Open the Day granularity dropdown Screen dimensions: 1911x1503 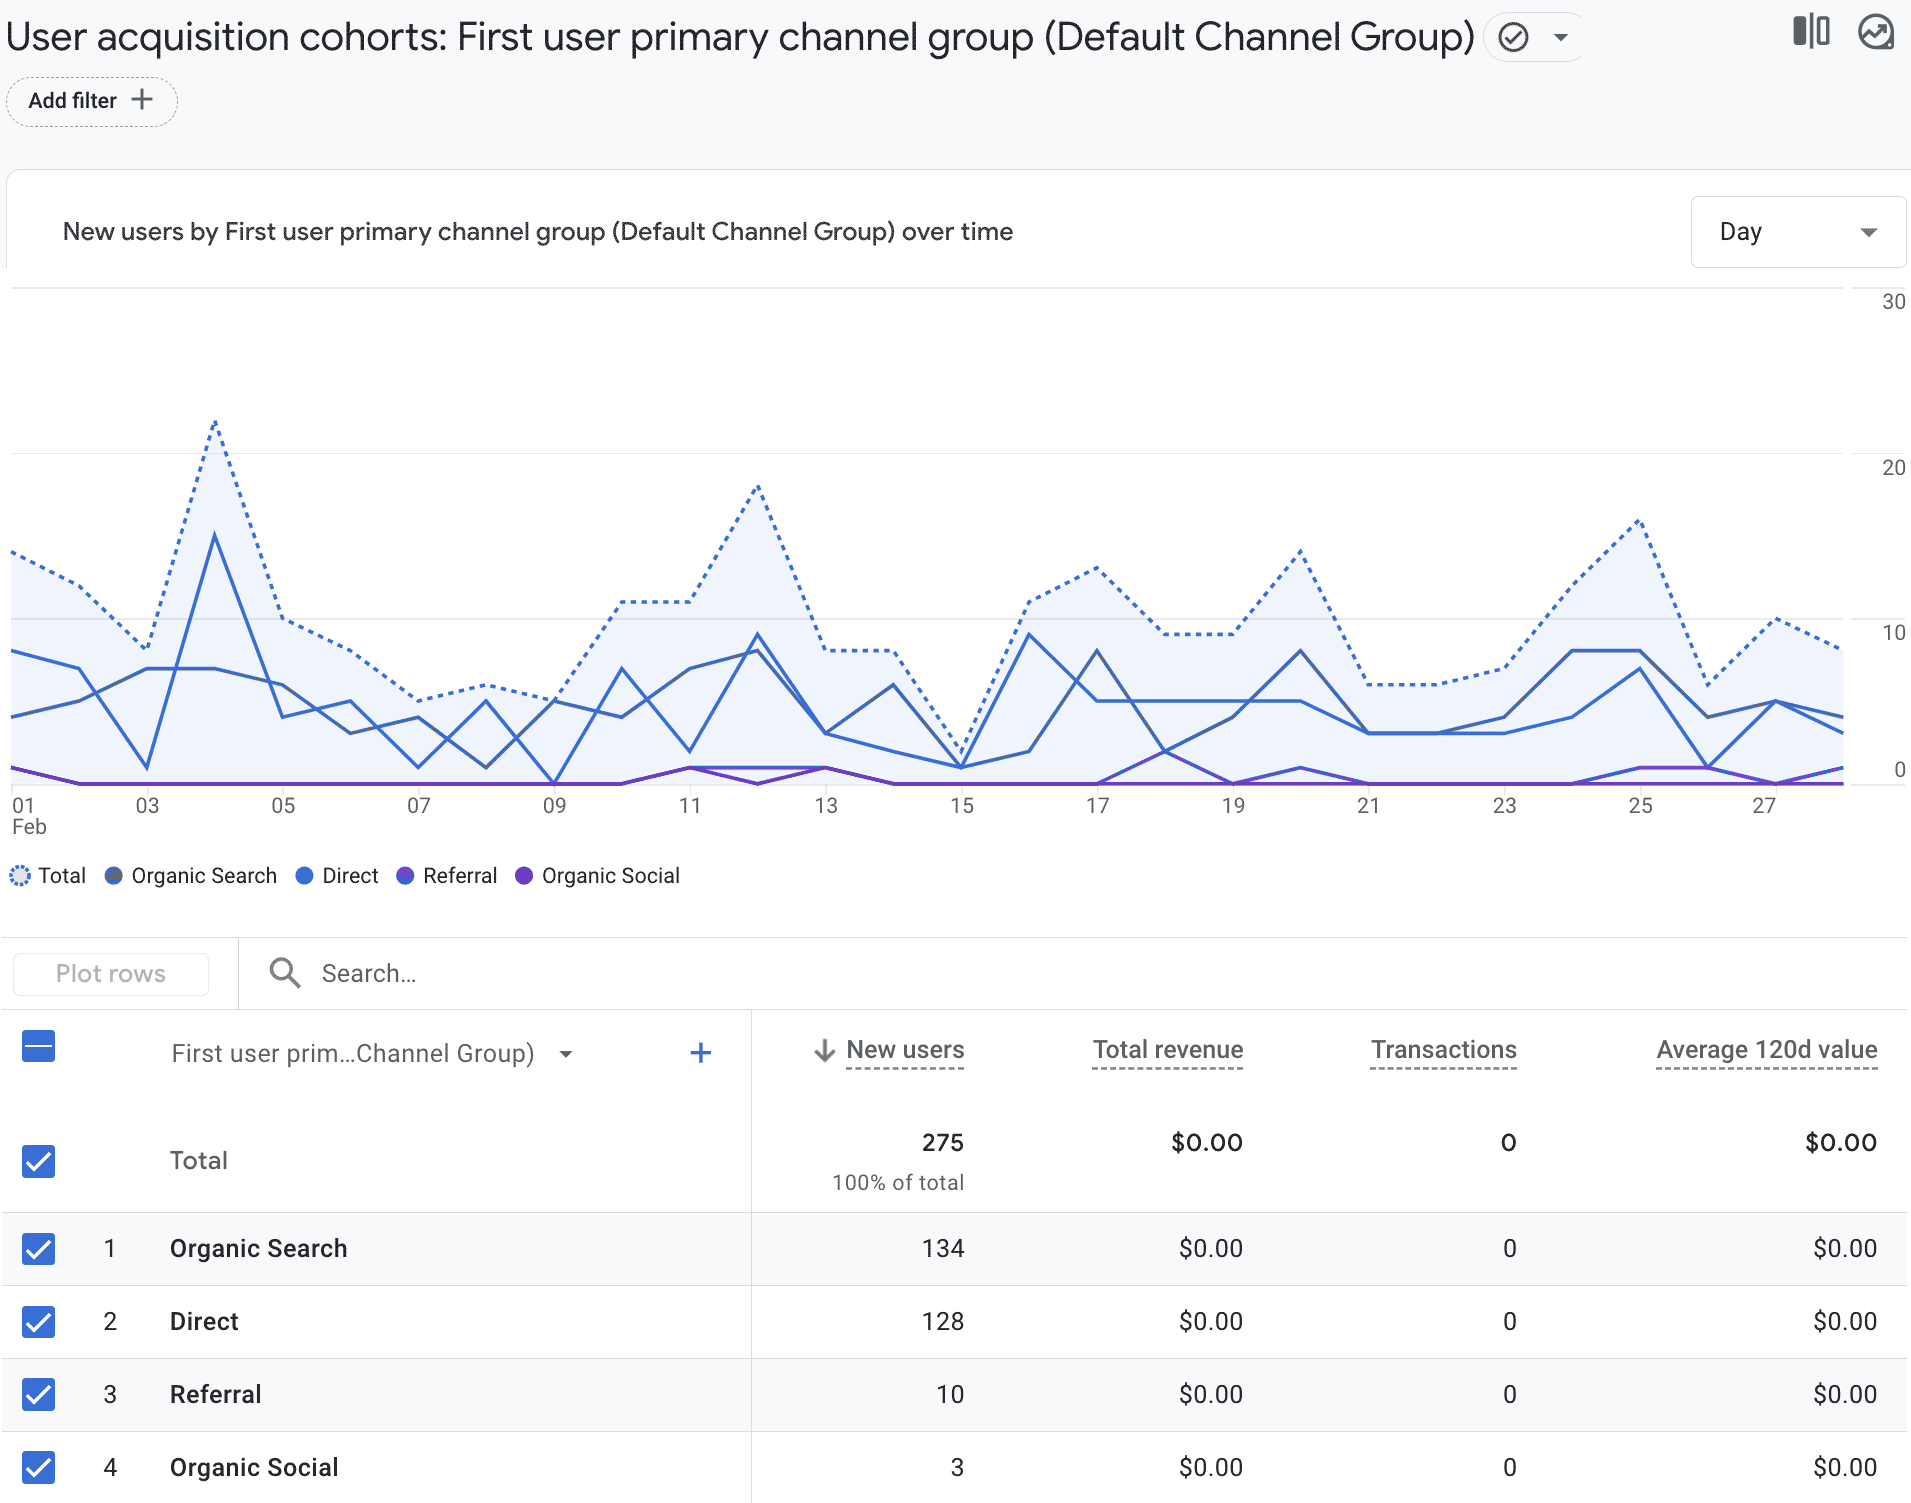click(1797, 232)
